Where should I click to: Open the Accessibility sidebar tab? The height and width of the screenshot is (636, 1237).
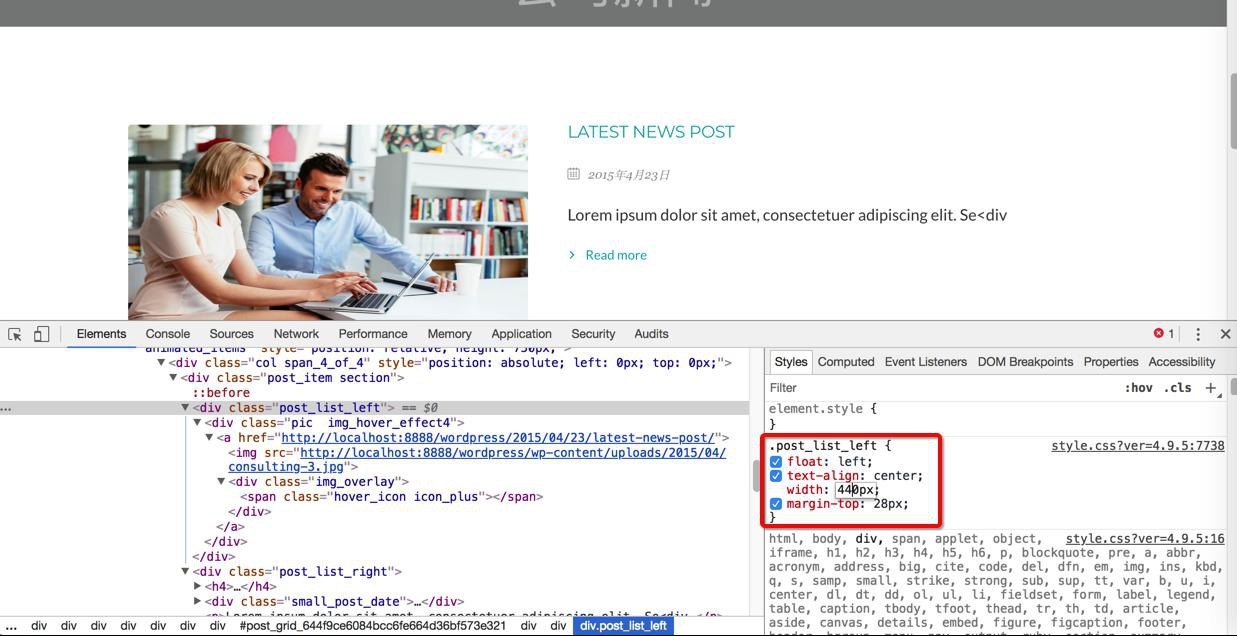(x=1182, y=362)
